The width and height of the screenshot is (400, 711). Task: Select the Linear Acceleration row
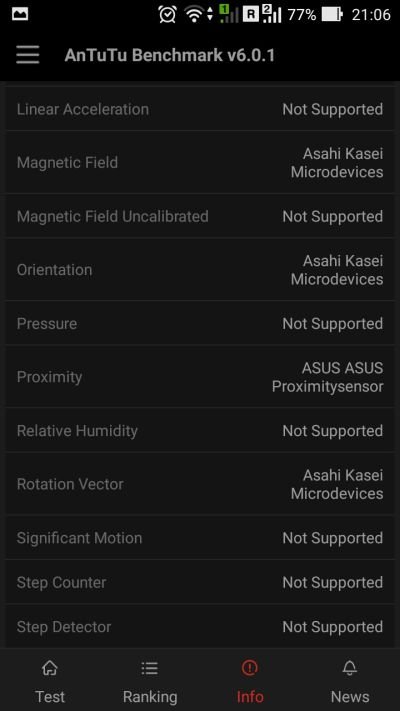click(200, 109)
